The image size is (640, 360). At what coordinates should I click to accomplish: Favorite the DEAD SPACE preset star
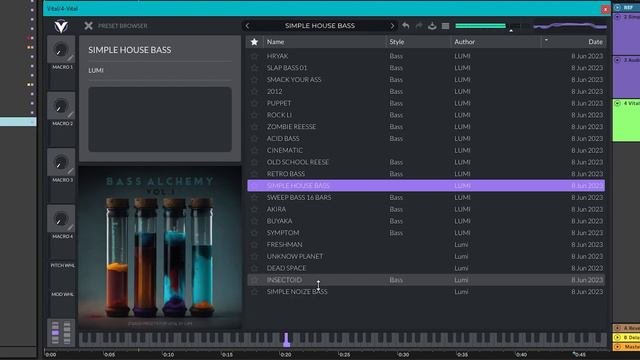click(x=254, y=268)
